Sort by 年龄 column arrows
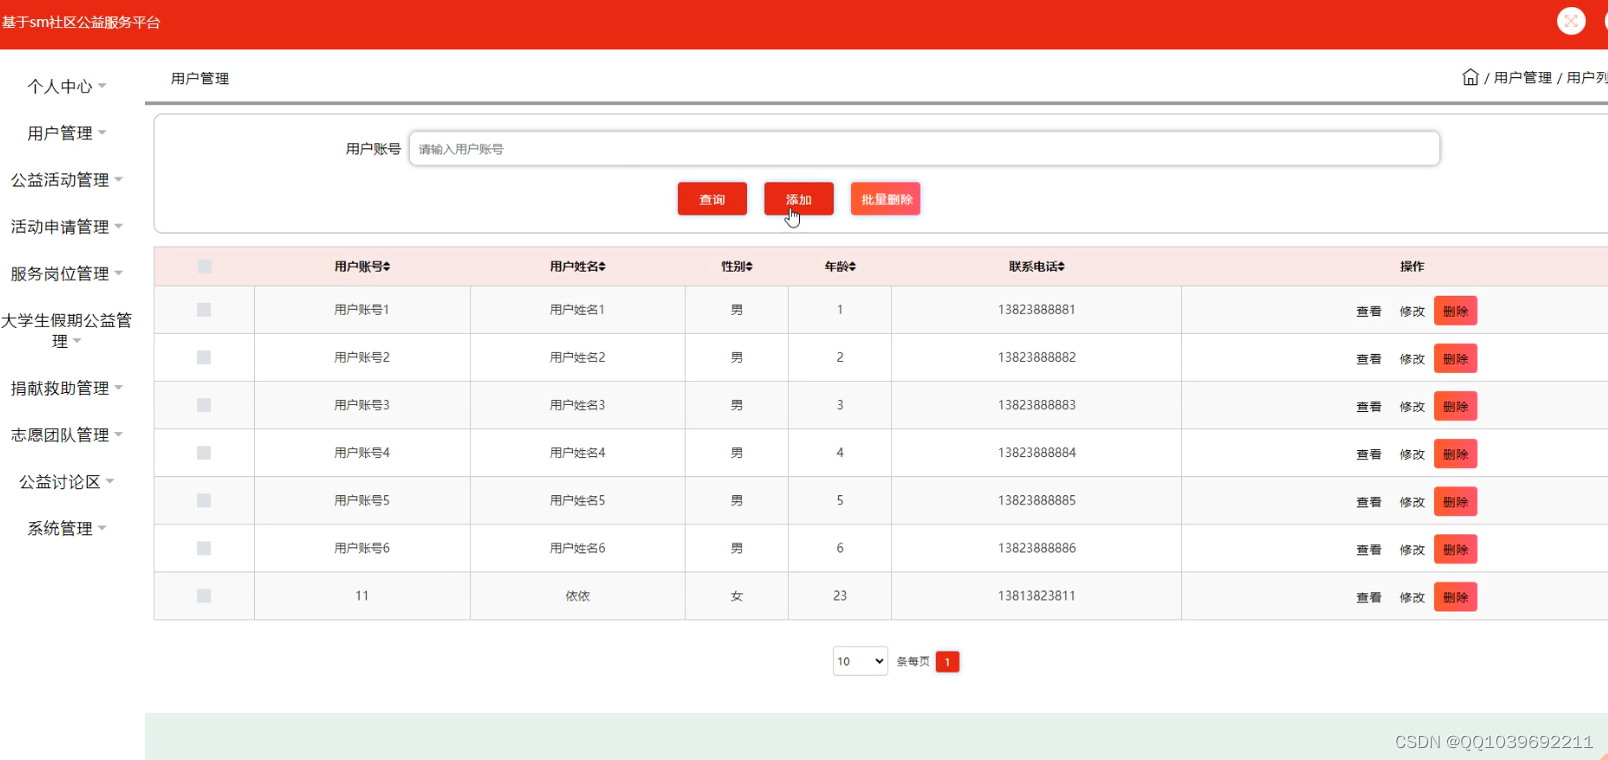Screen dimensions: 1608x760 click(852, 267)
